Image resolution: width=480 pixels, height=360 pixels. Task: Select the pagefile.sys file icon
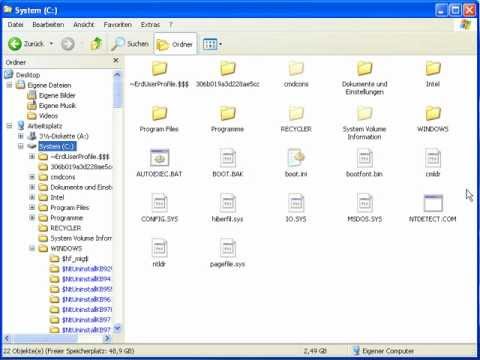point(228,248)
